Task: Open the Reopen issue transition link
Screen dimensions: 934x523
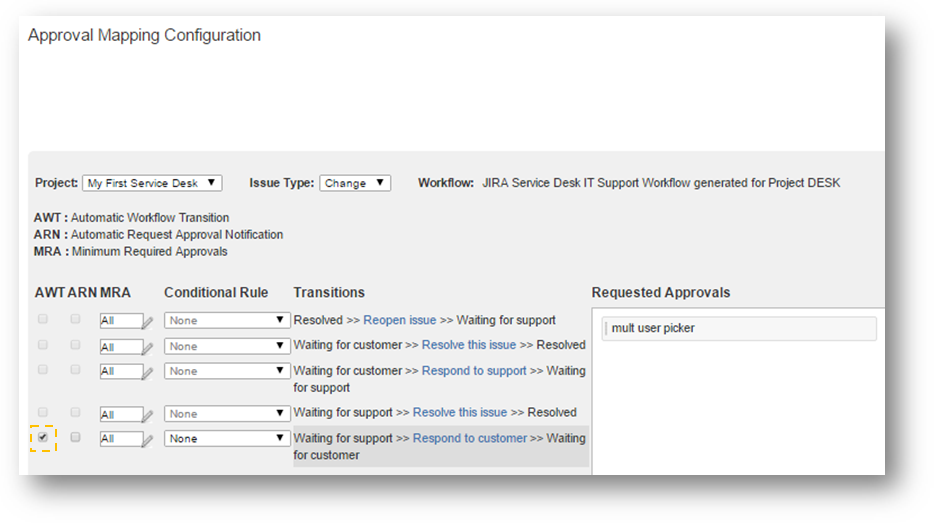Action: coord(399,320)
